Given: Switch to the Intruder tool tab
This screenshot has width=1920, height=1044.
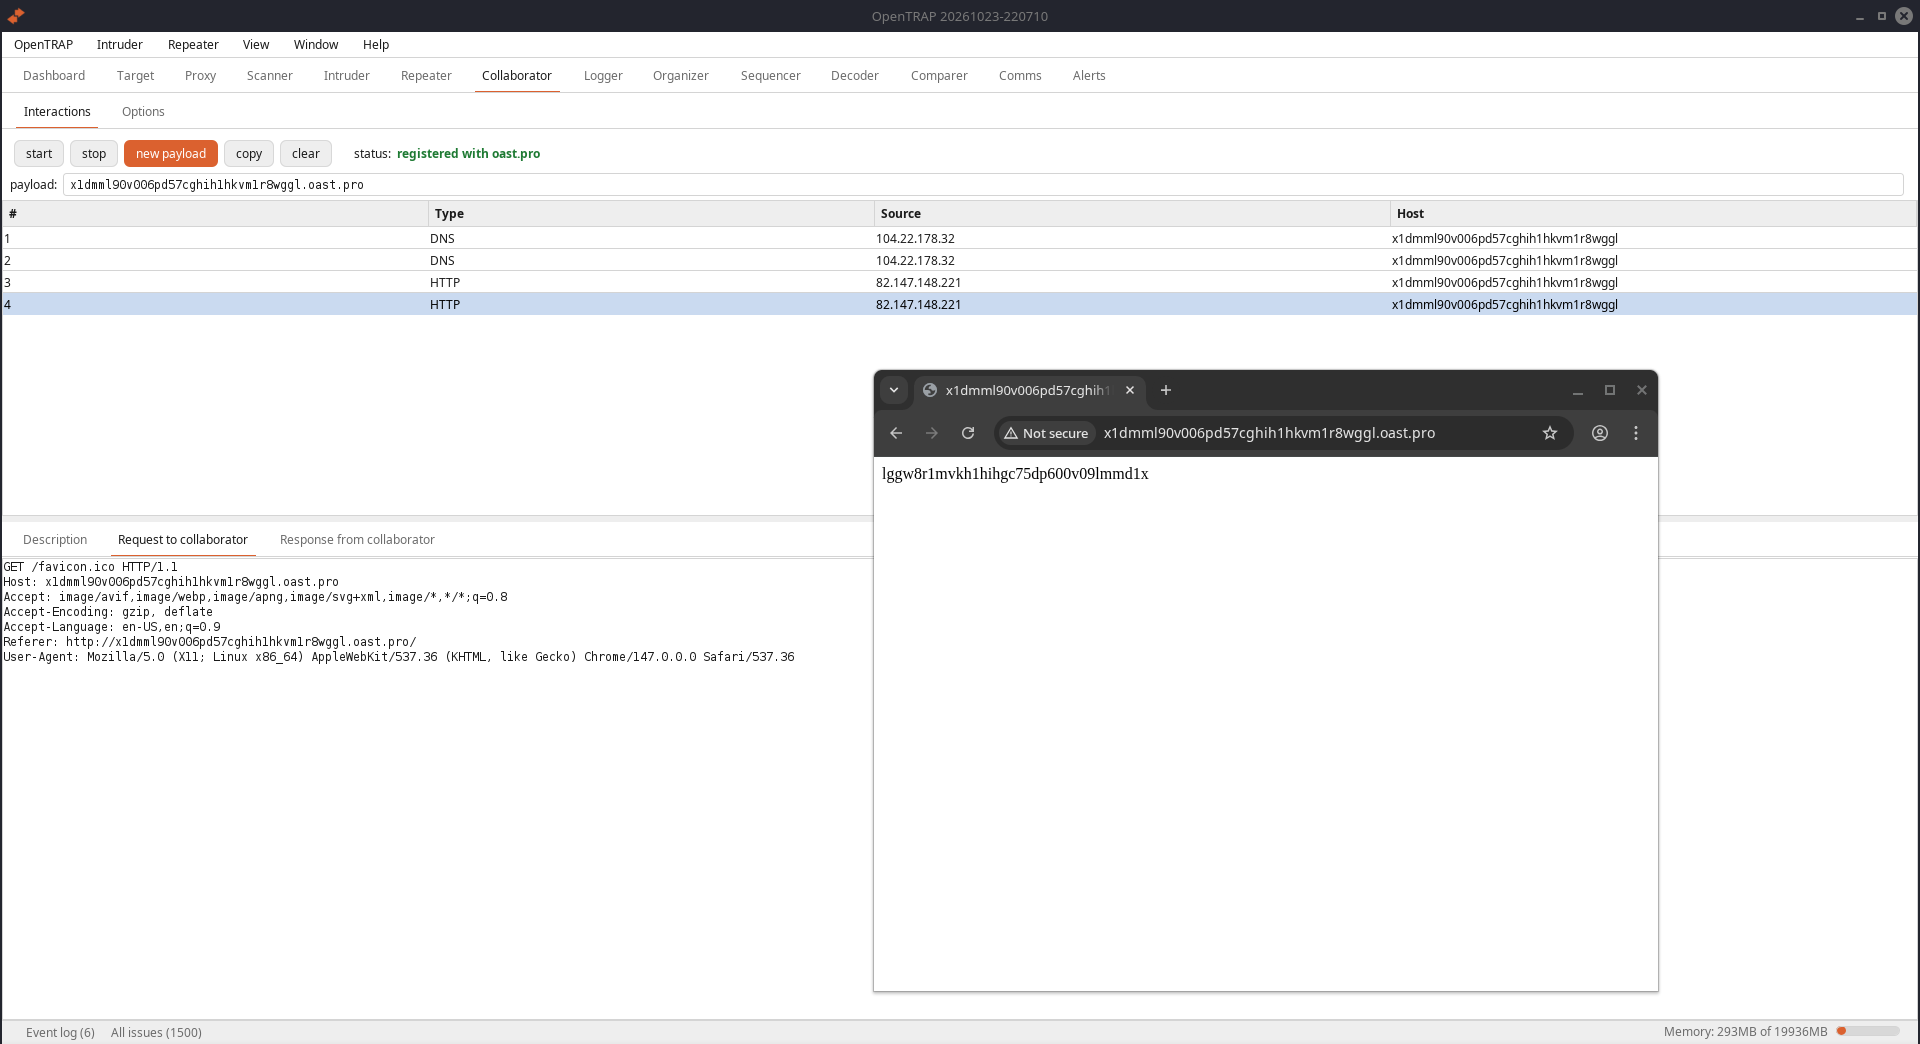Looking at the screenshot, I should pos(347,75).
